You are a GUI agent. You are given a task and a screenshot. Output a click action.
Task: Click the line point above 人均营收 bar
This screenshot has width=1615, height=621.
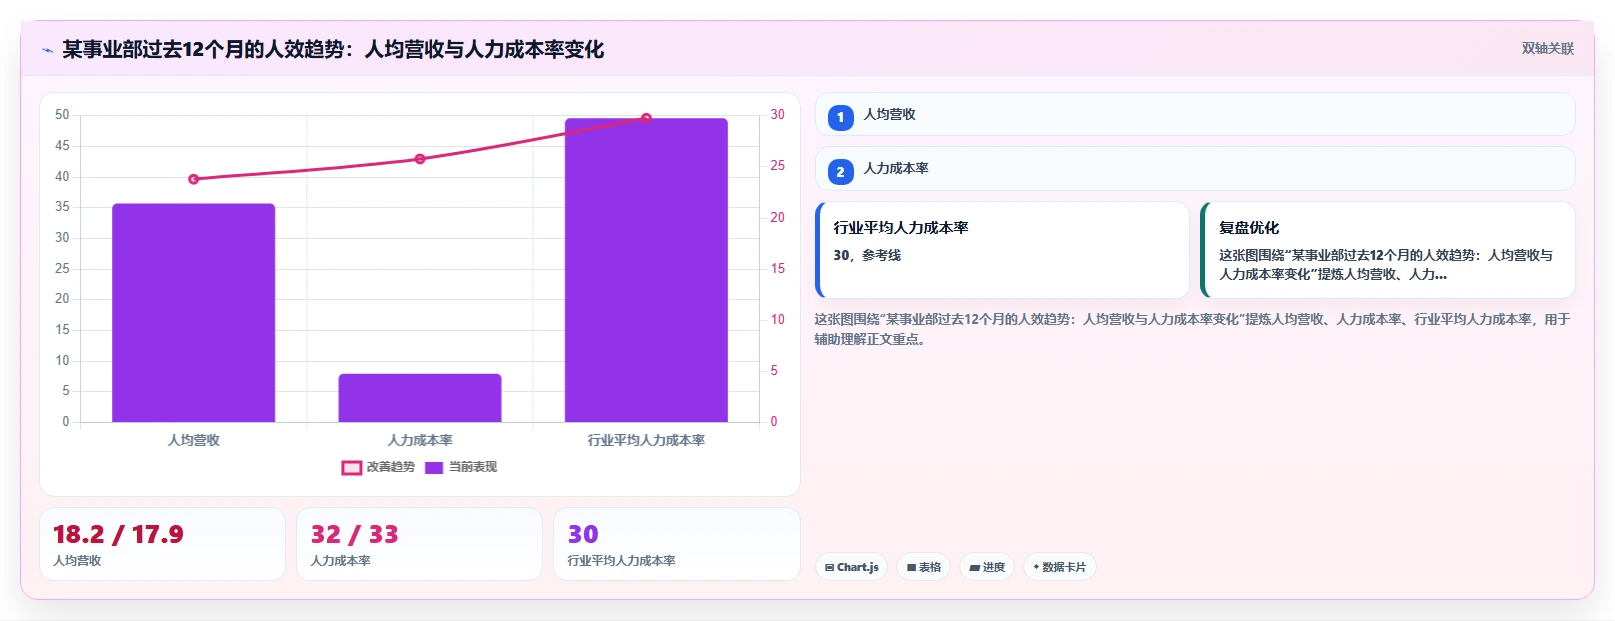tap(194, 179)
